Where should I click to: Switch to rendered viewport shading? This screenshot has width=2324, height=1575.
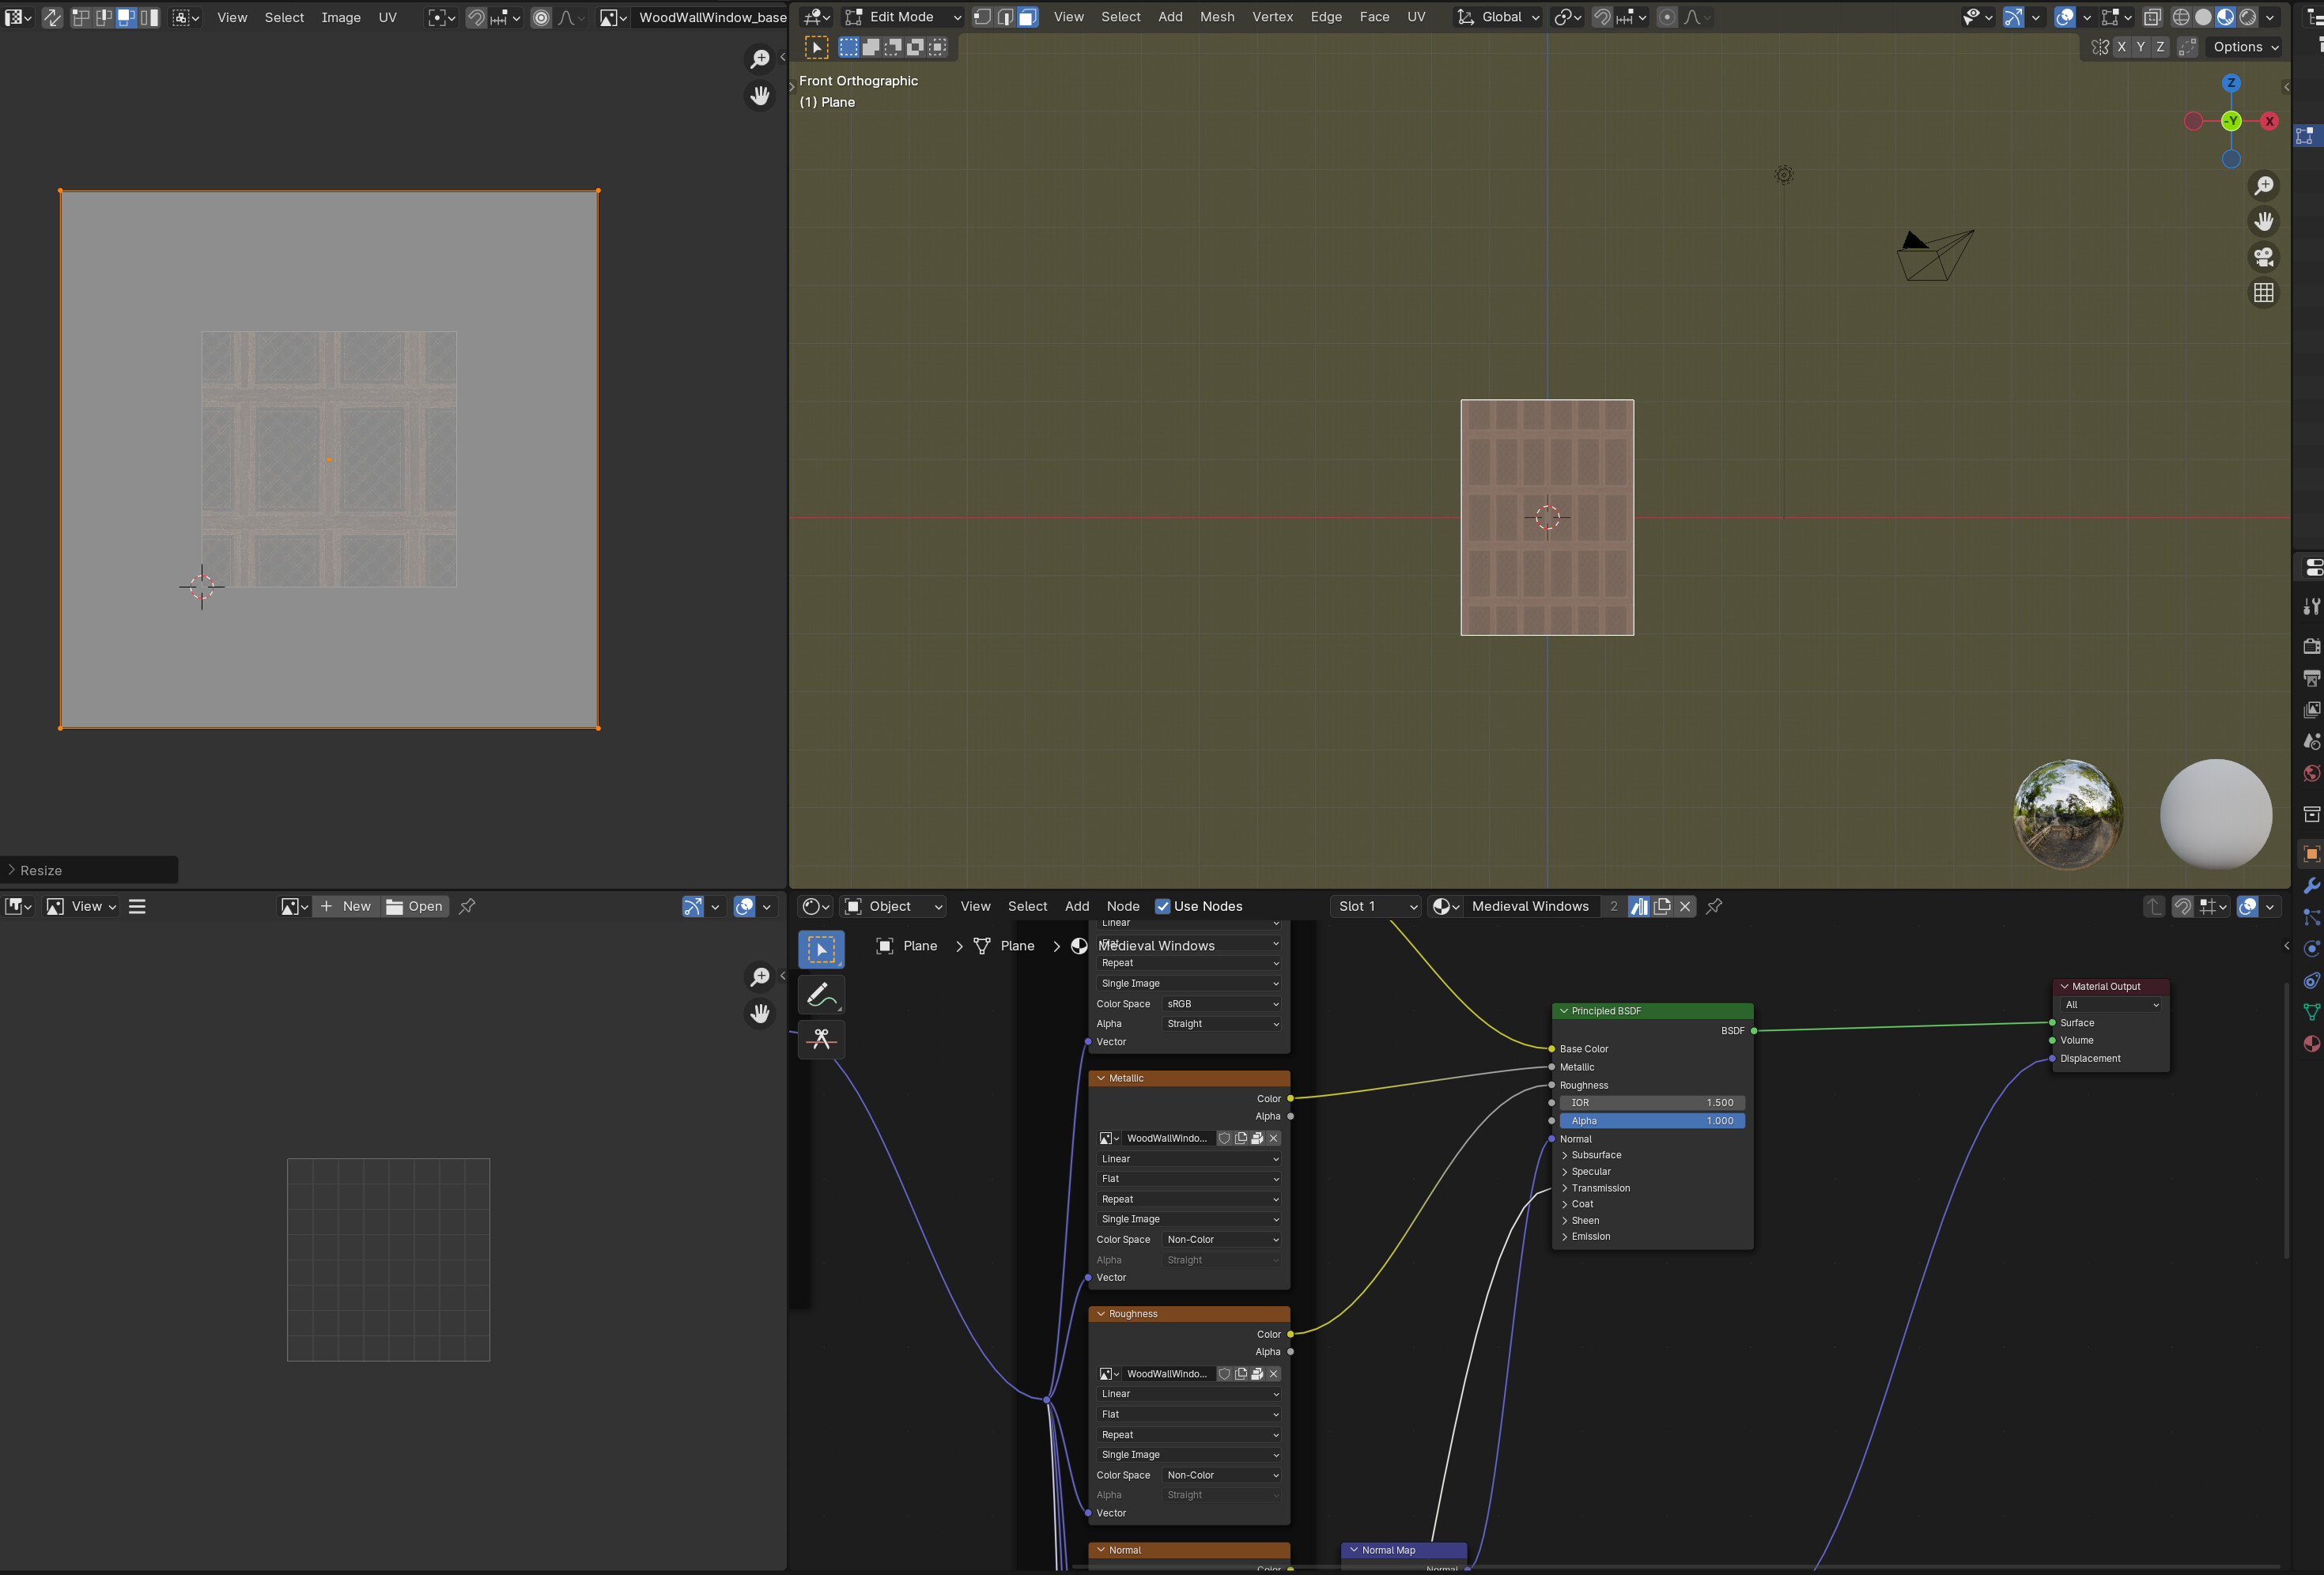(2248, 17)
